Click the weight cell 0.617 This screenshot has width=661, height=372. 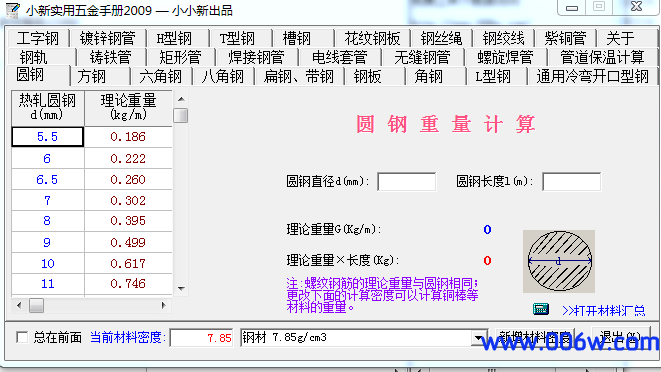(128, 264)
